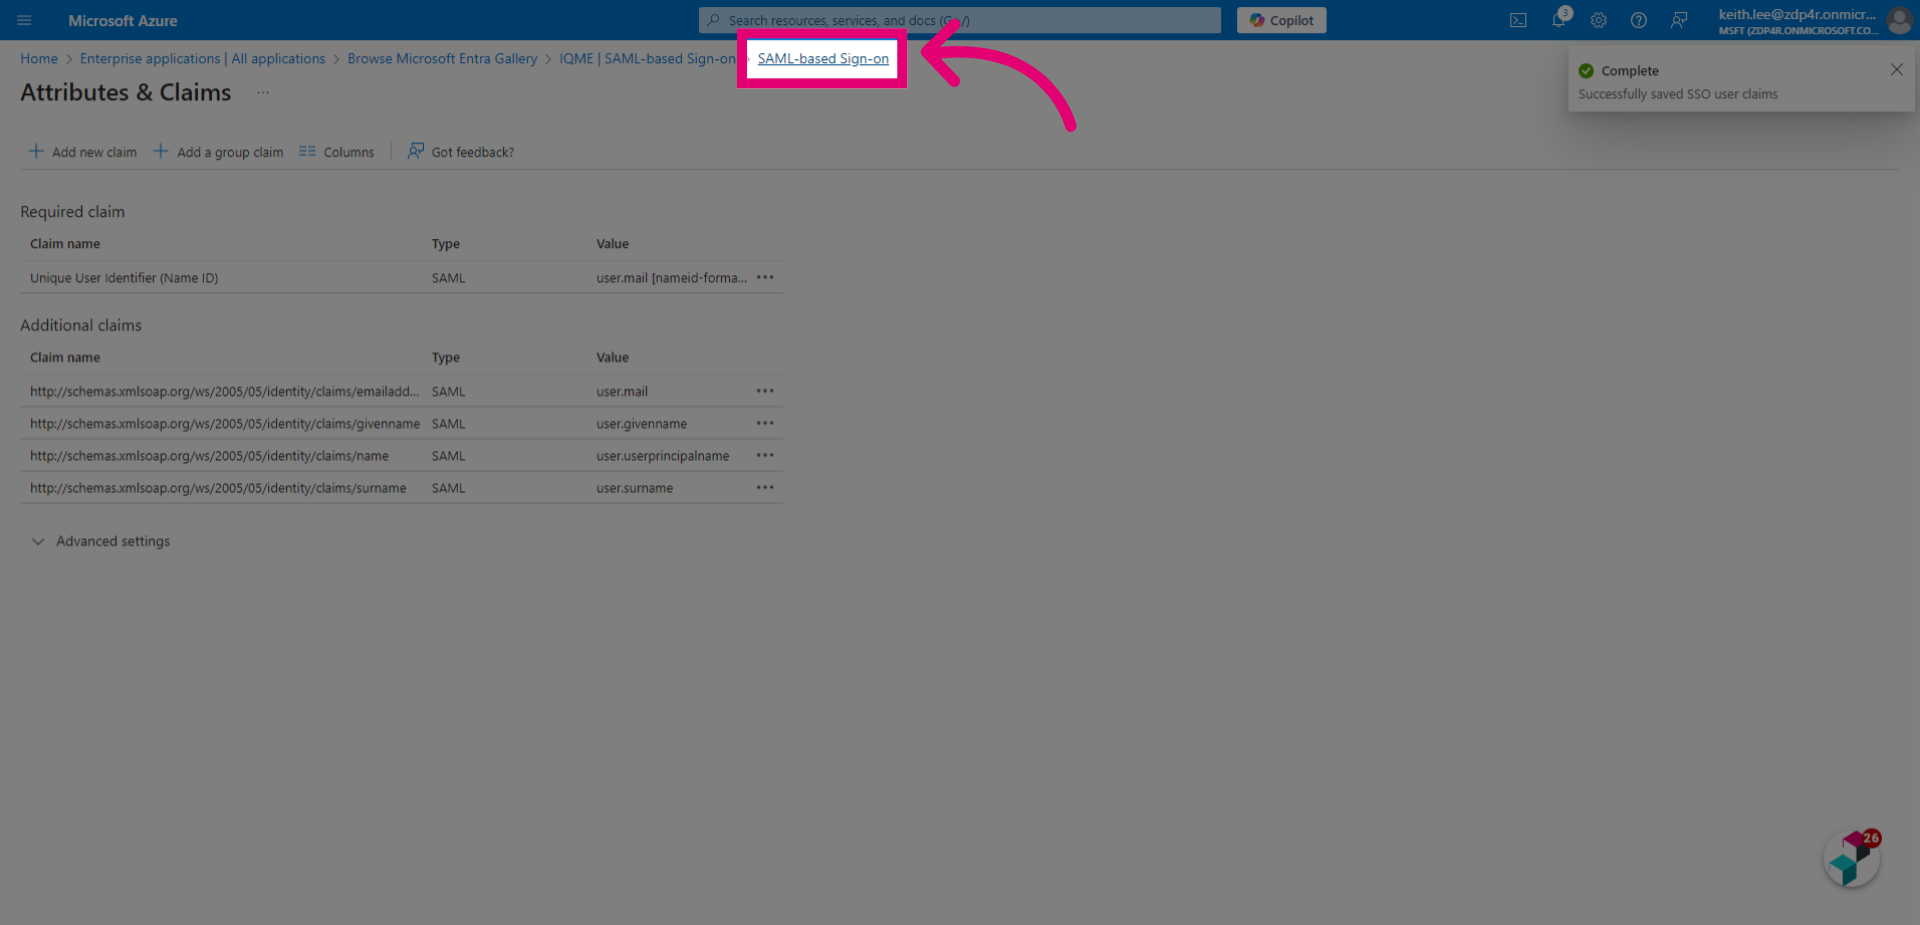Dismiss the Complete notification toast
The height and width of the screenshot is (925, 1920).
(1896, 70)
